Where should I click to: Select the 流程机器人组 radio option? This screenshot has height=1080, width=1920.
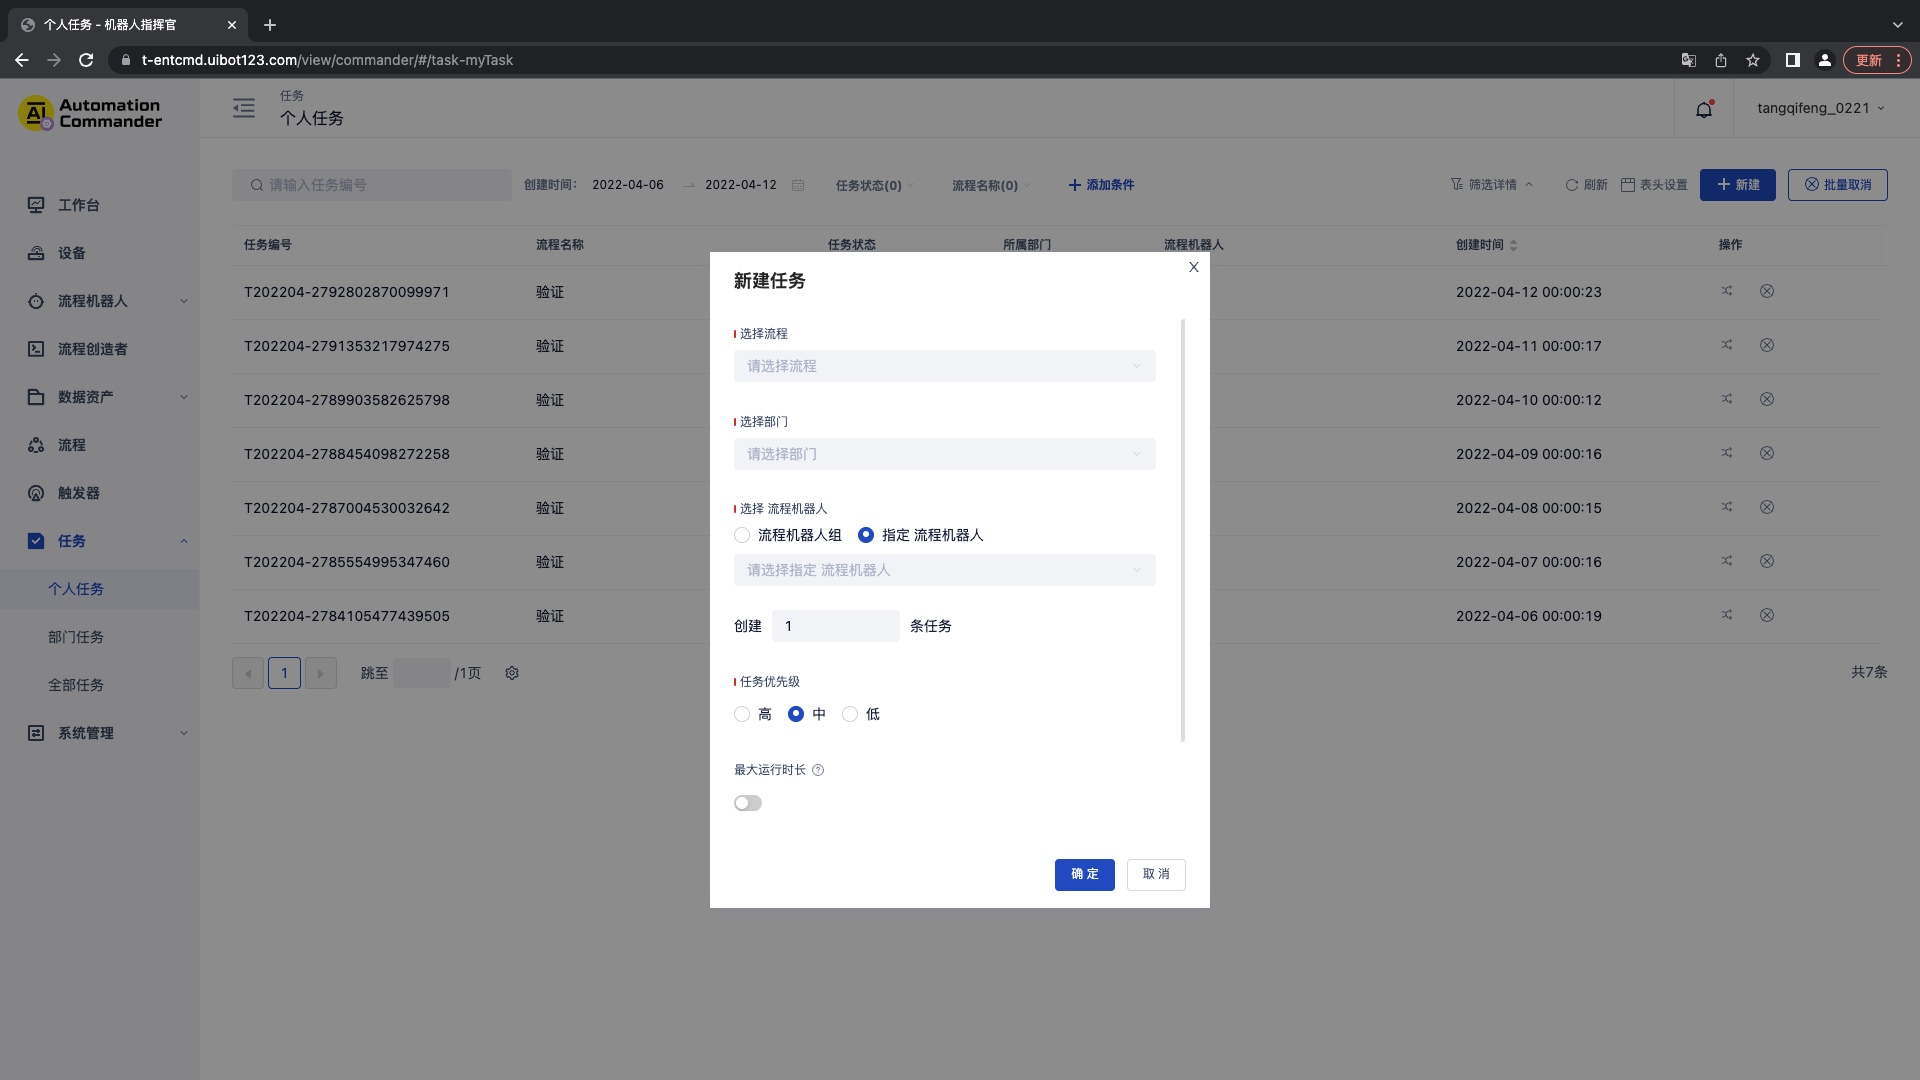(x=742, y=535)
